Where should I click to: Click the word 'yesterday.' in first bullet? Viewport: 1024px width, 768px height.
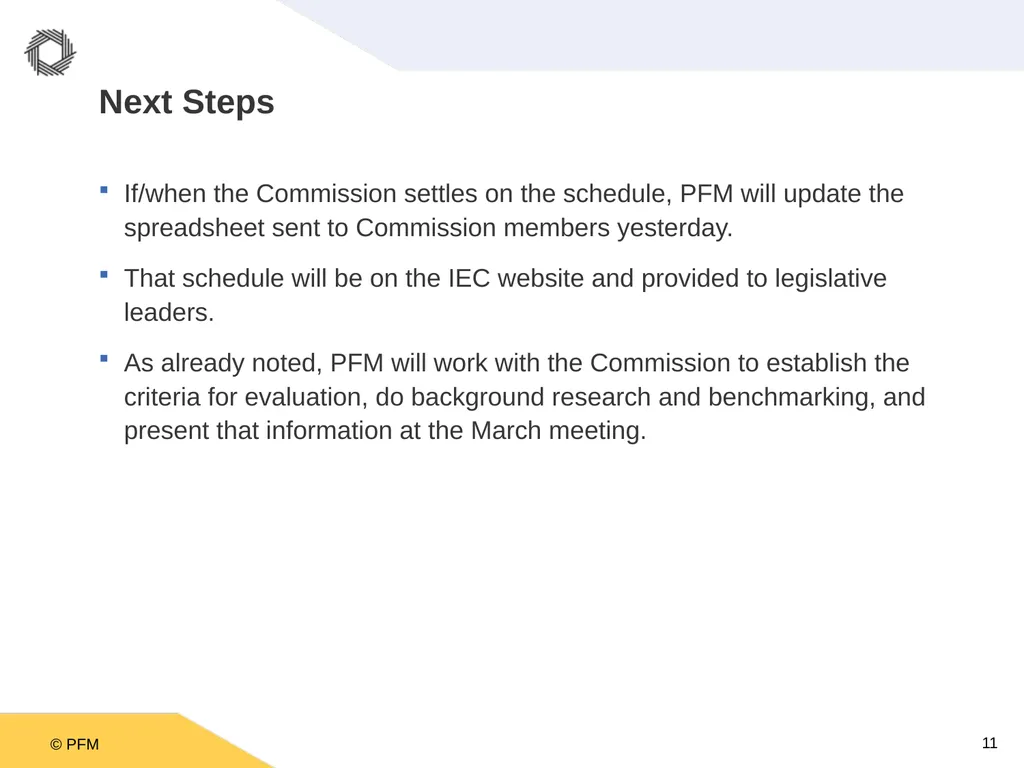coord(675,229)
